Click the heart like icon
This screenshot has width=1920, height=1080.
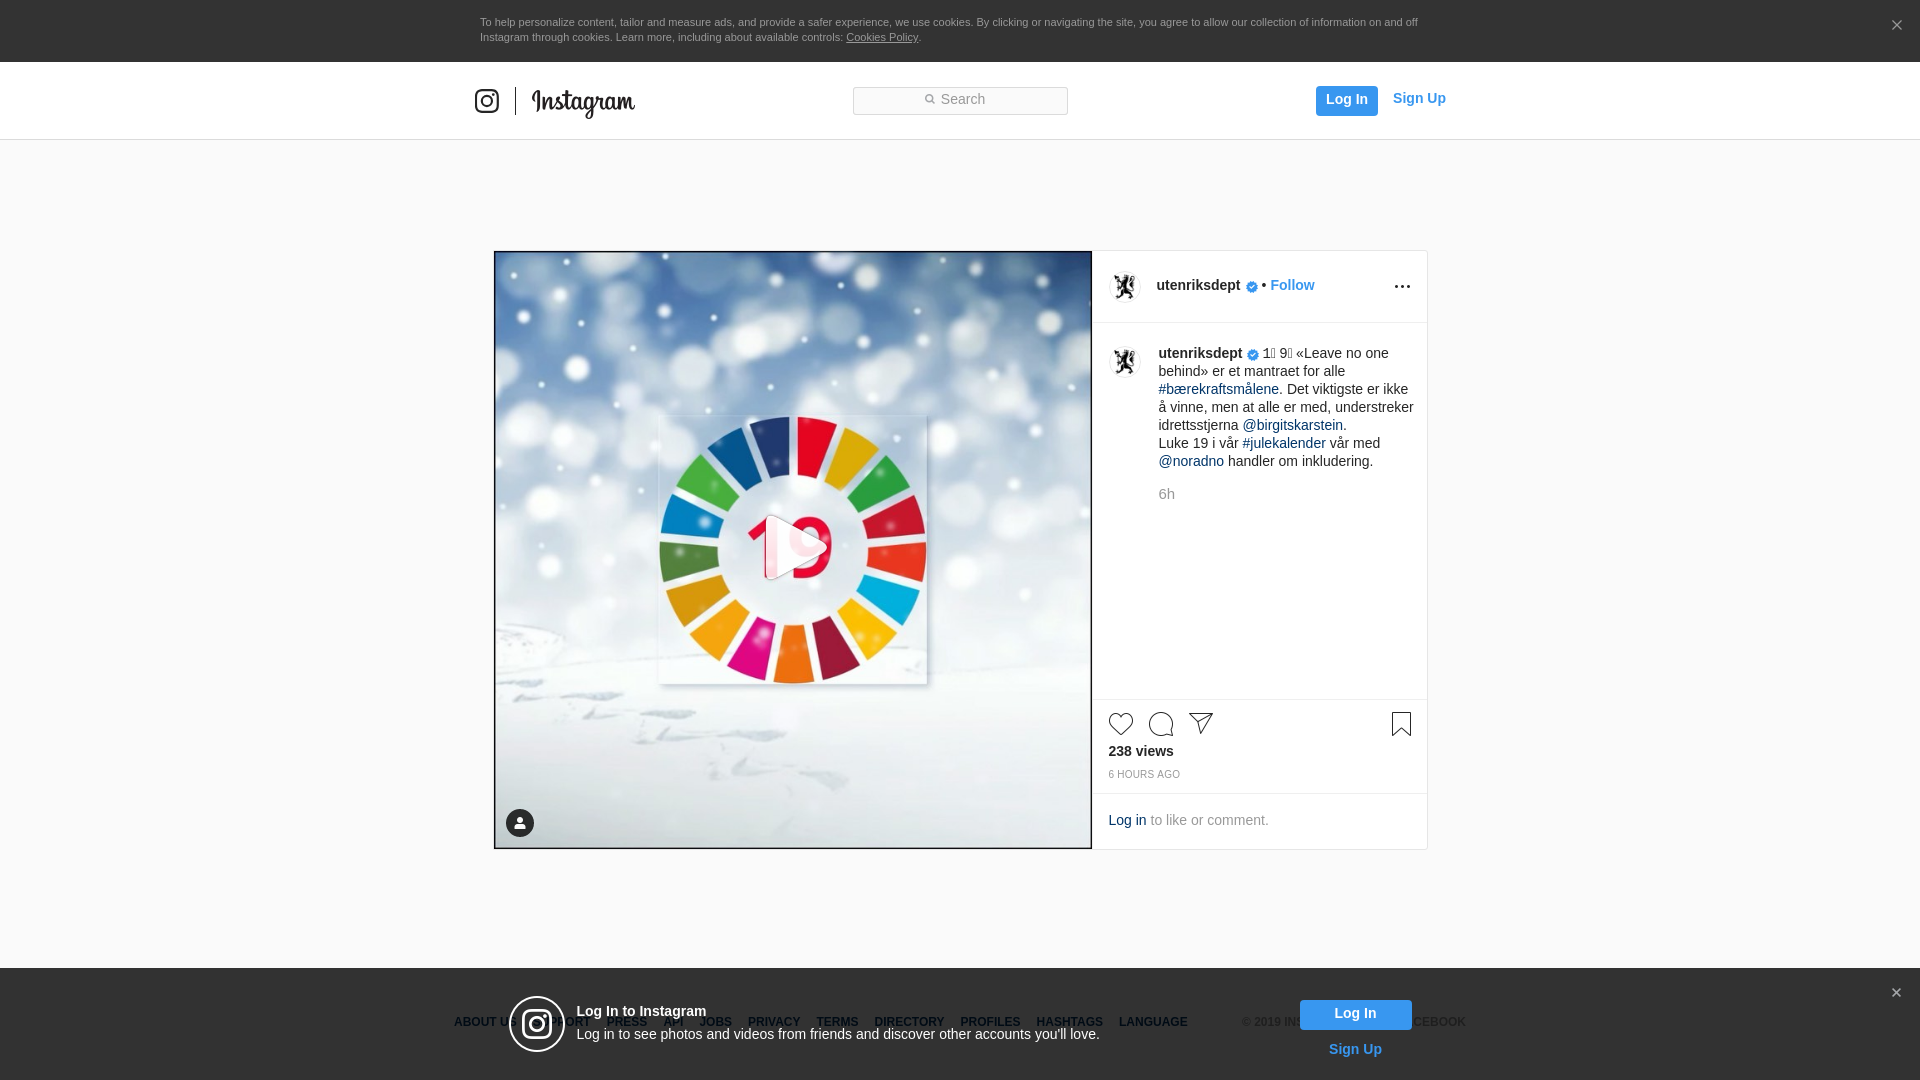(1120, 724)
